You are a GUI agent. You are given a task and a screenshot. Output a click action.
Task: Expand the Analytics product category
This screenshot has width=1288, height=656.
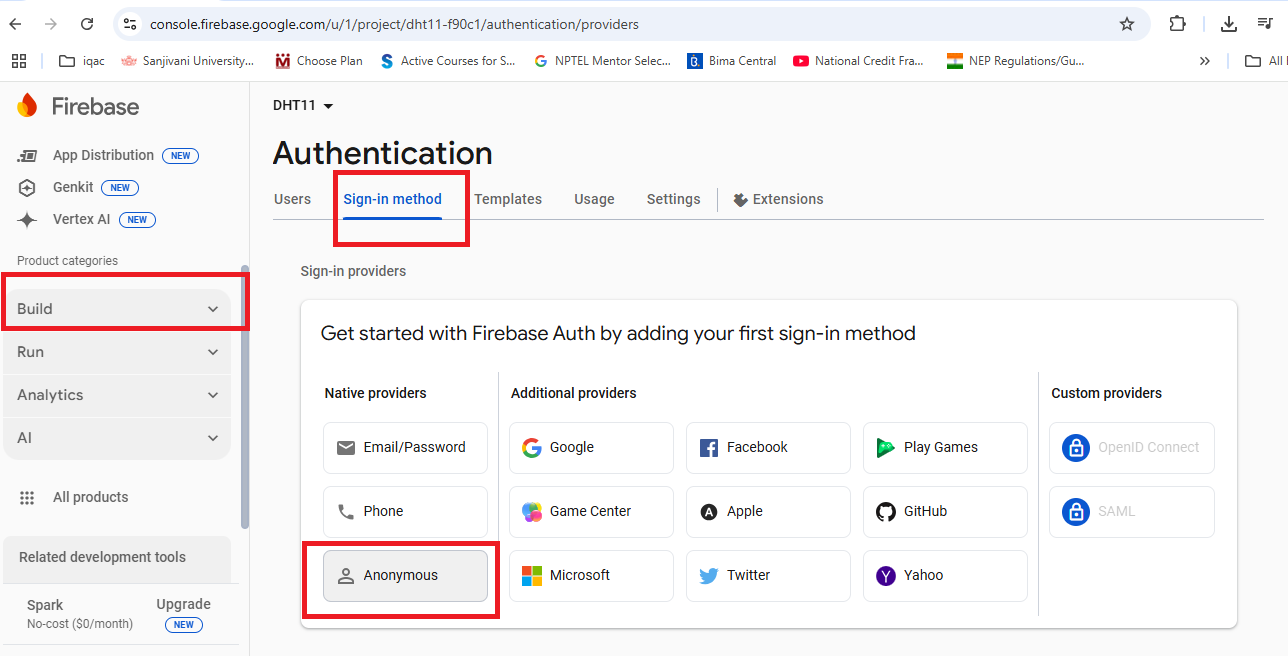(x=118, y=395)
